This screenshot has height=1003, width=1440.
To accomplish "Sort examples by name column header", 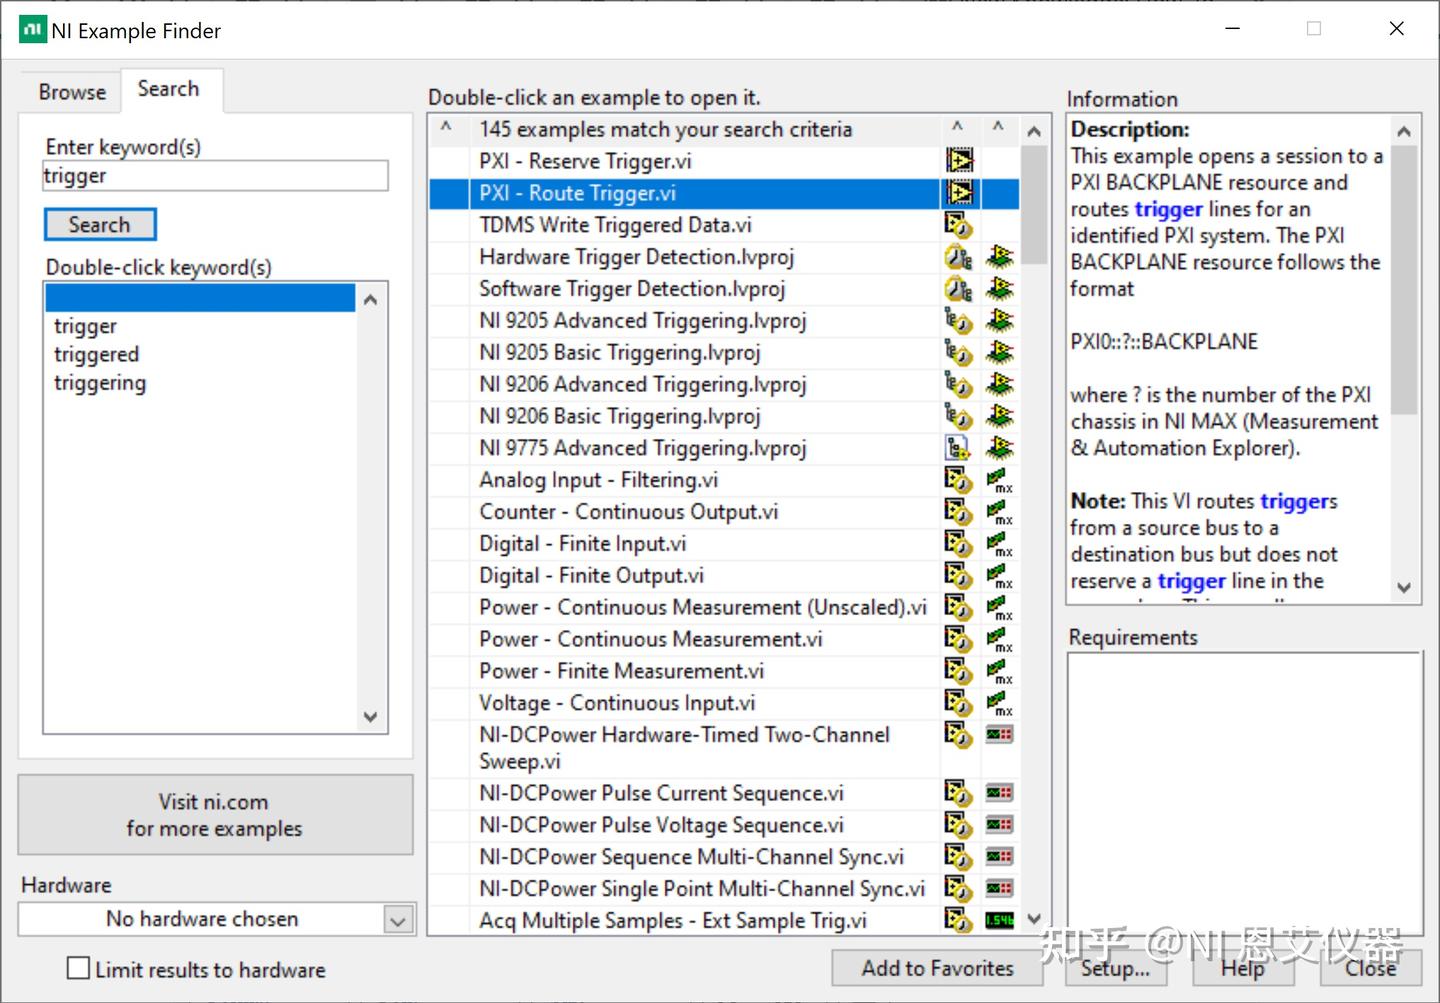I will 704,130.
